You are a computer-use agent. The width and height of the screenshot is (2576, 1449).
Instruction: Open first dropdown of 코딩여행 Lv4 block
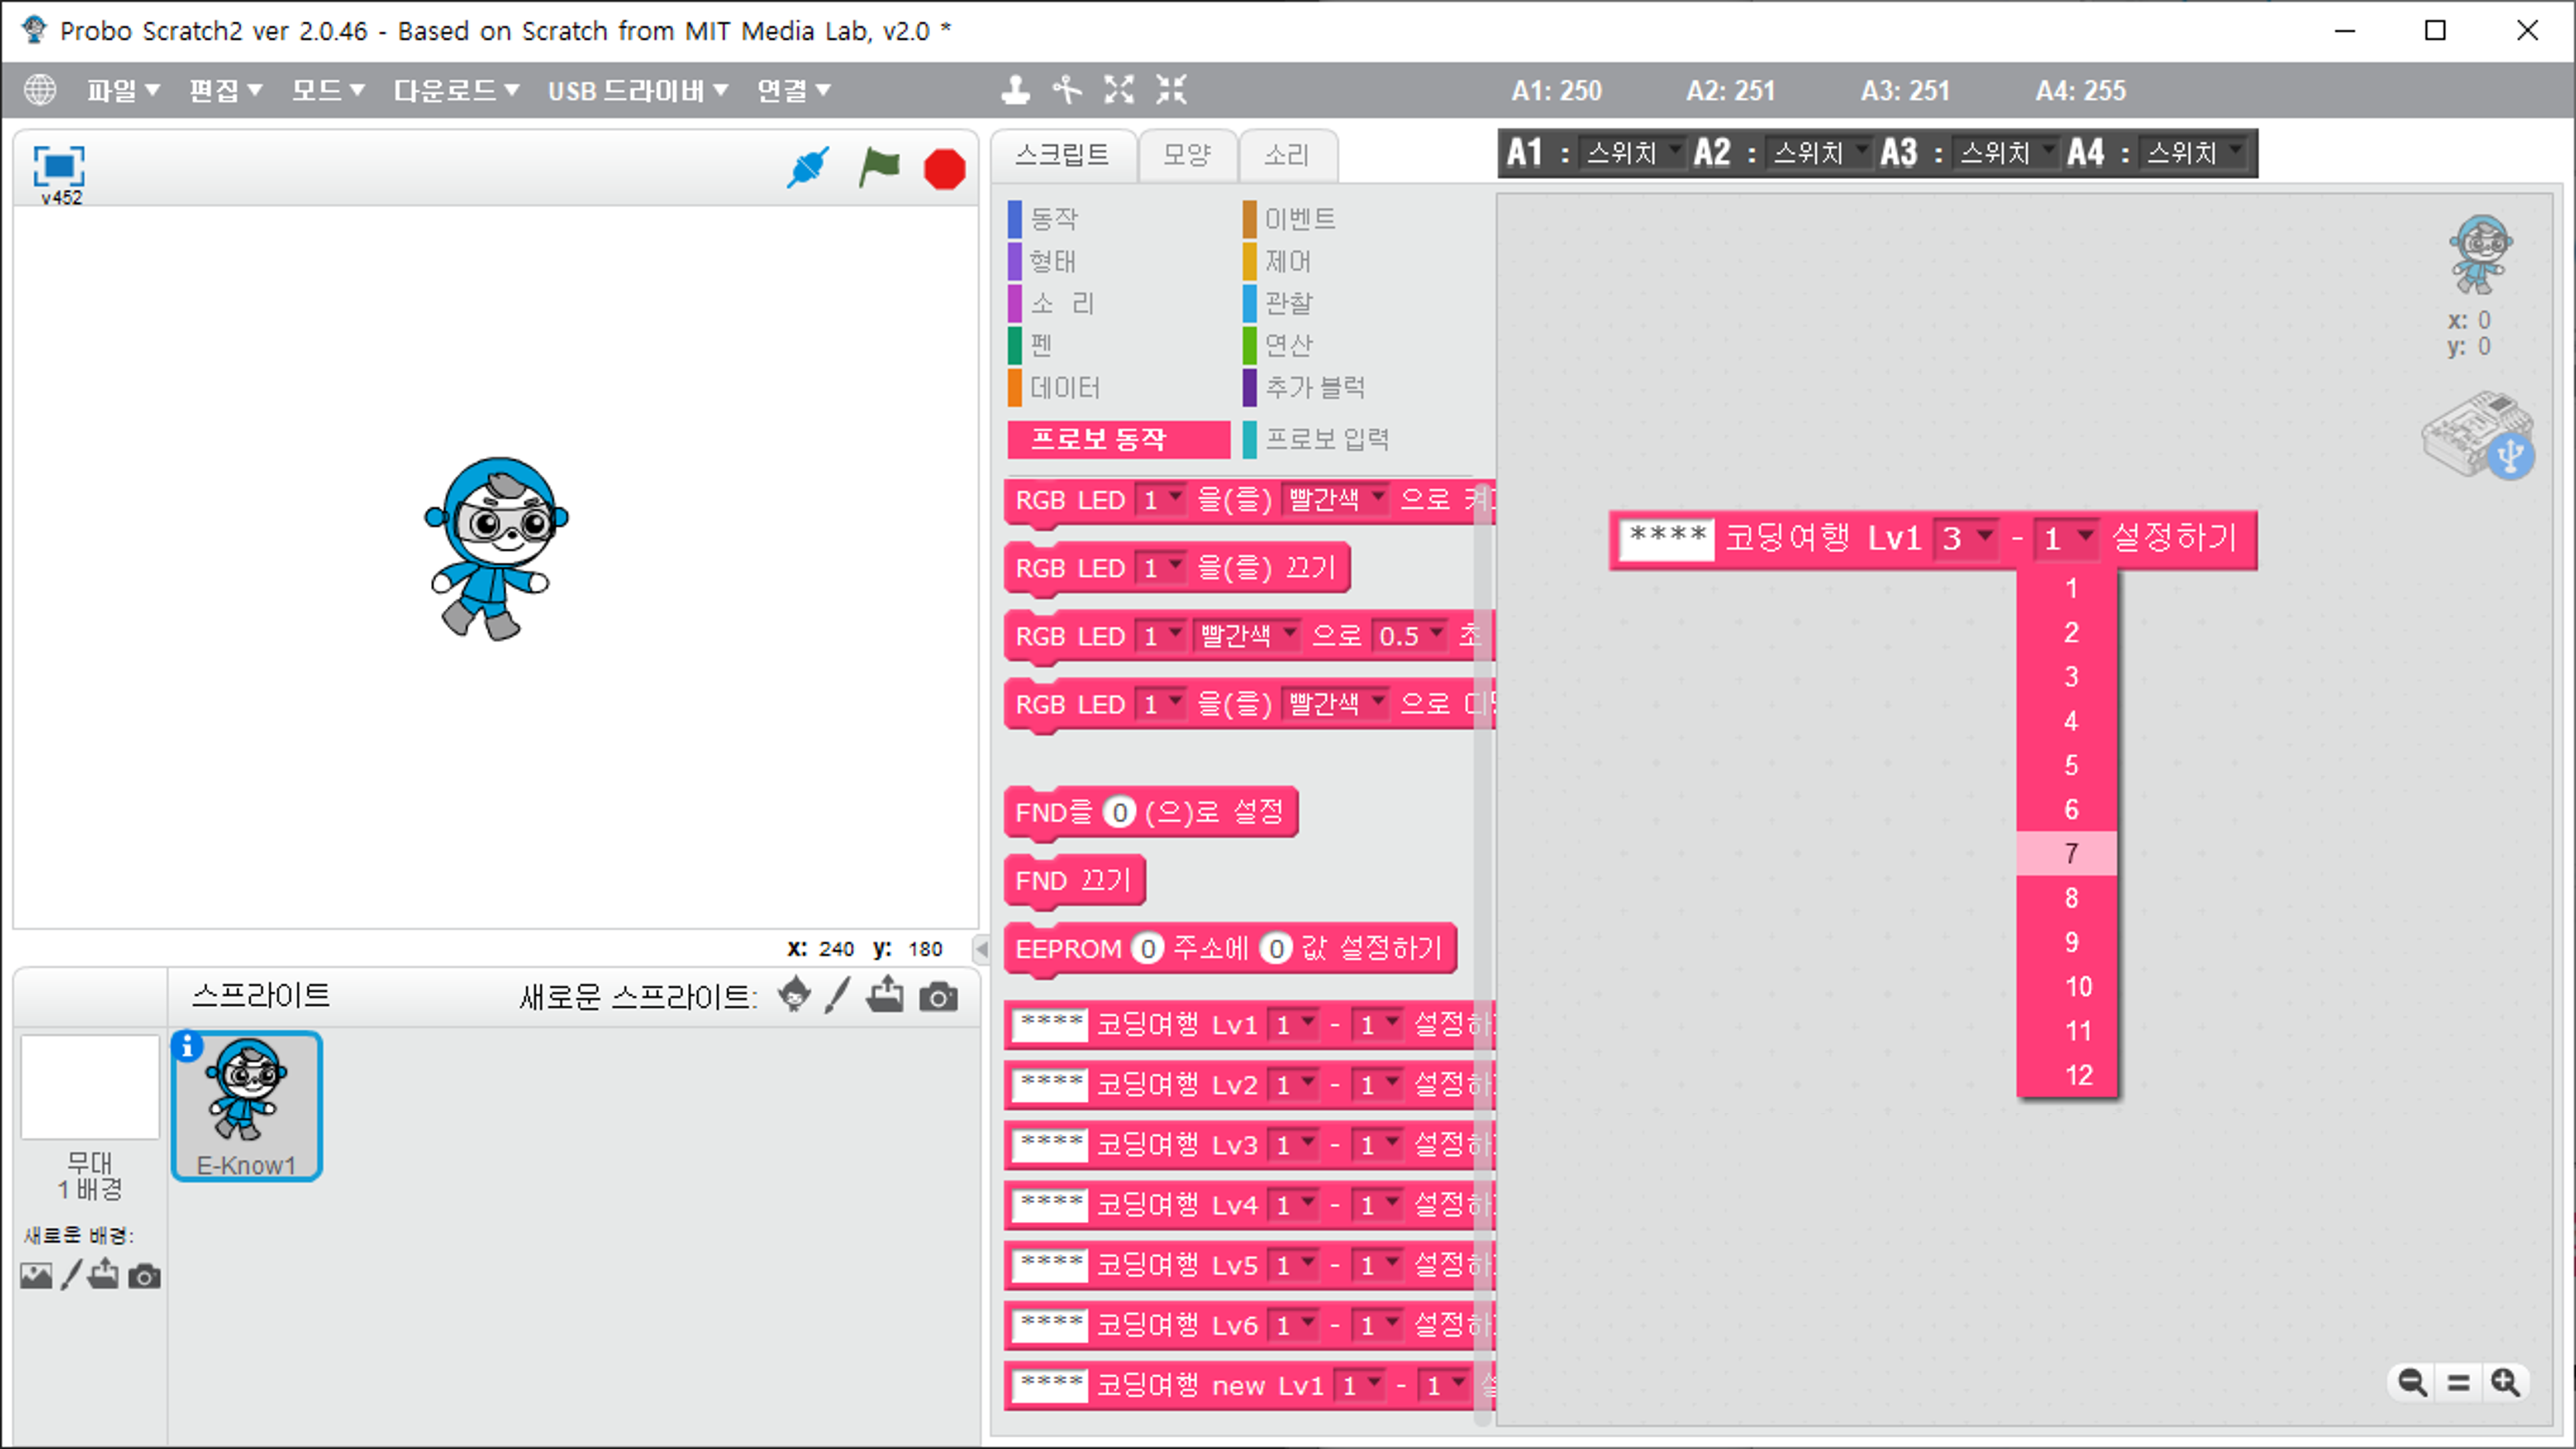tap(1294, 1205)
